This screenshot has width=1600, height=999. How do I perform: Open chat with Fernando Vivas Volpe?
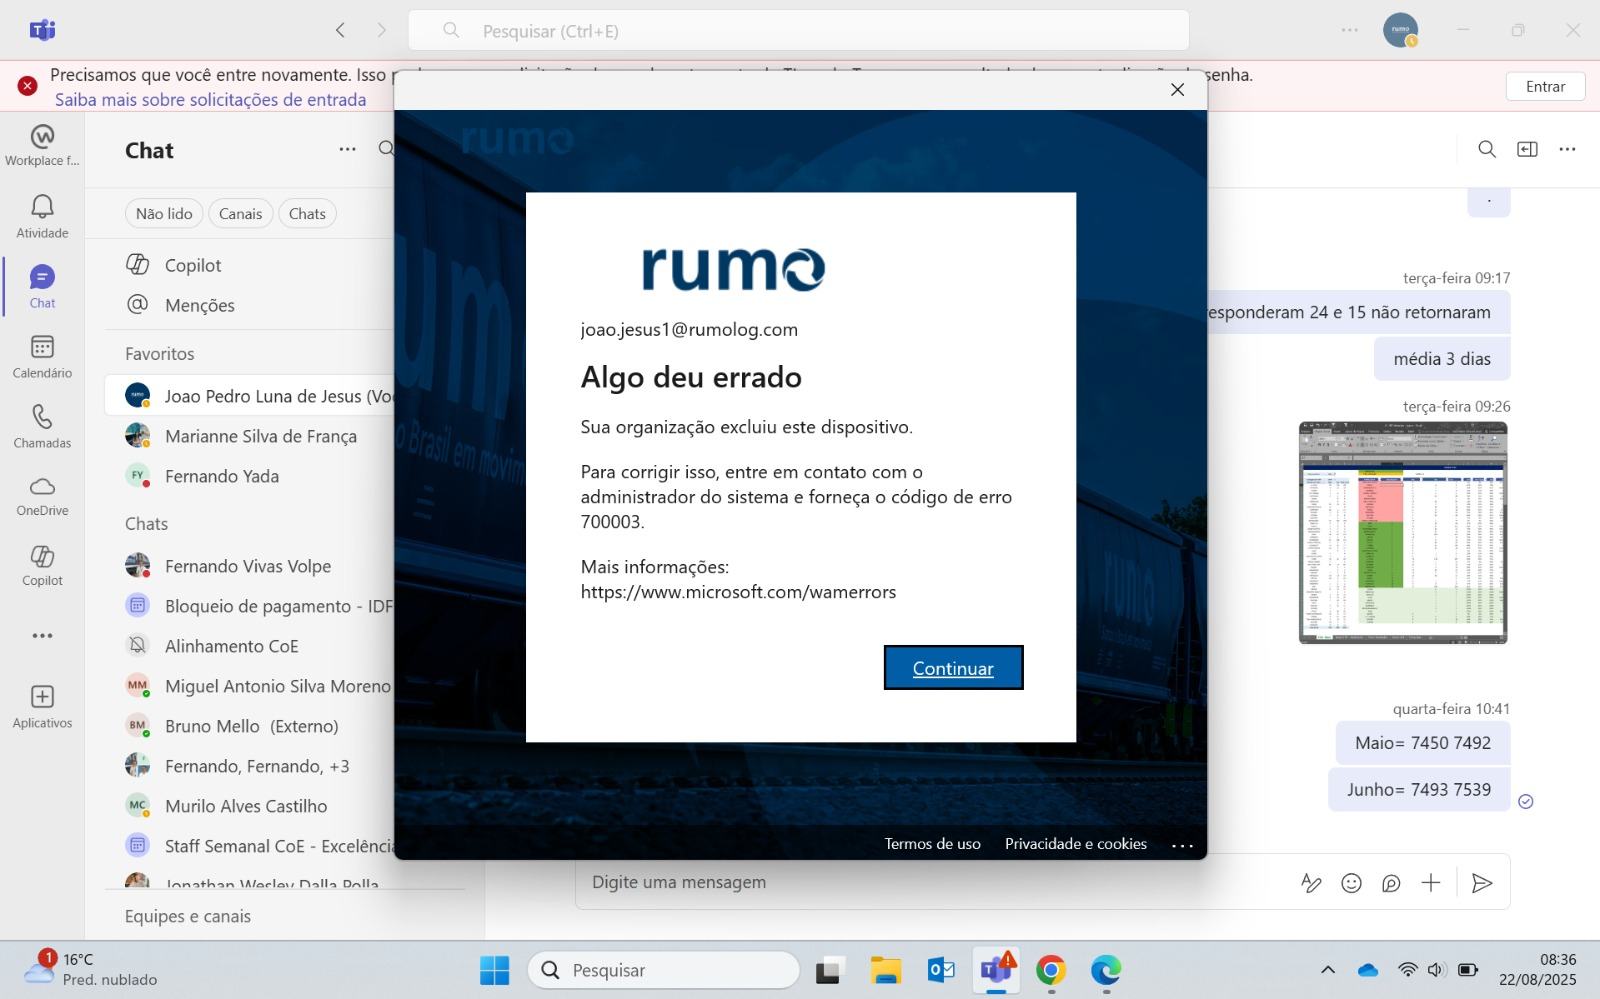[x=250, y=566]
